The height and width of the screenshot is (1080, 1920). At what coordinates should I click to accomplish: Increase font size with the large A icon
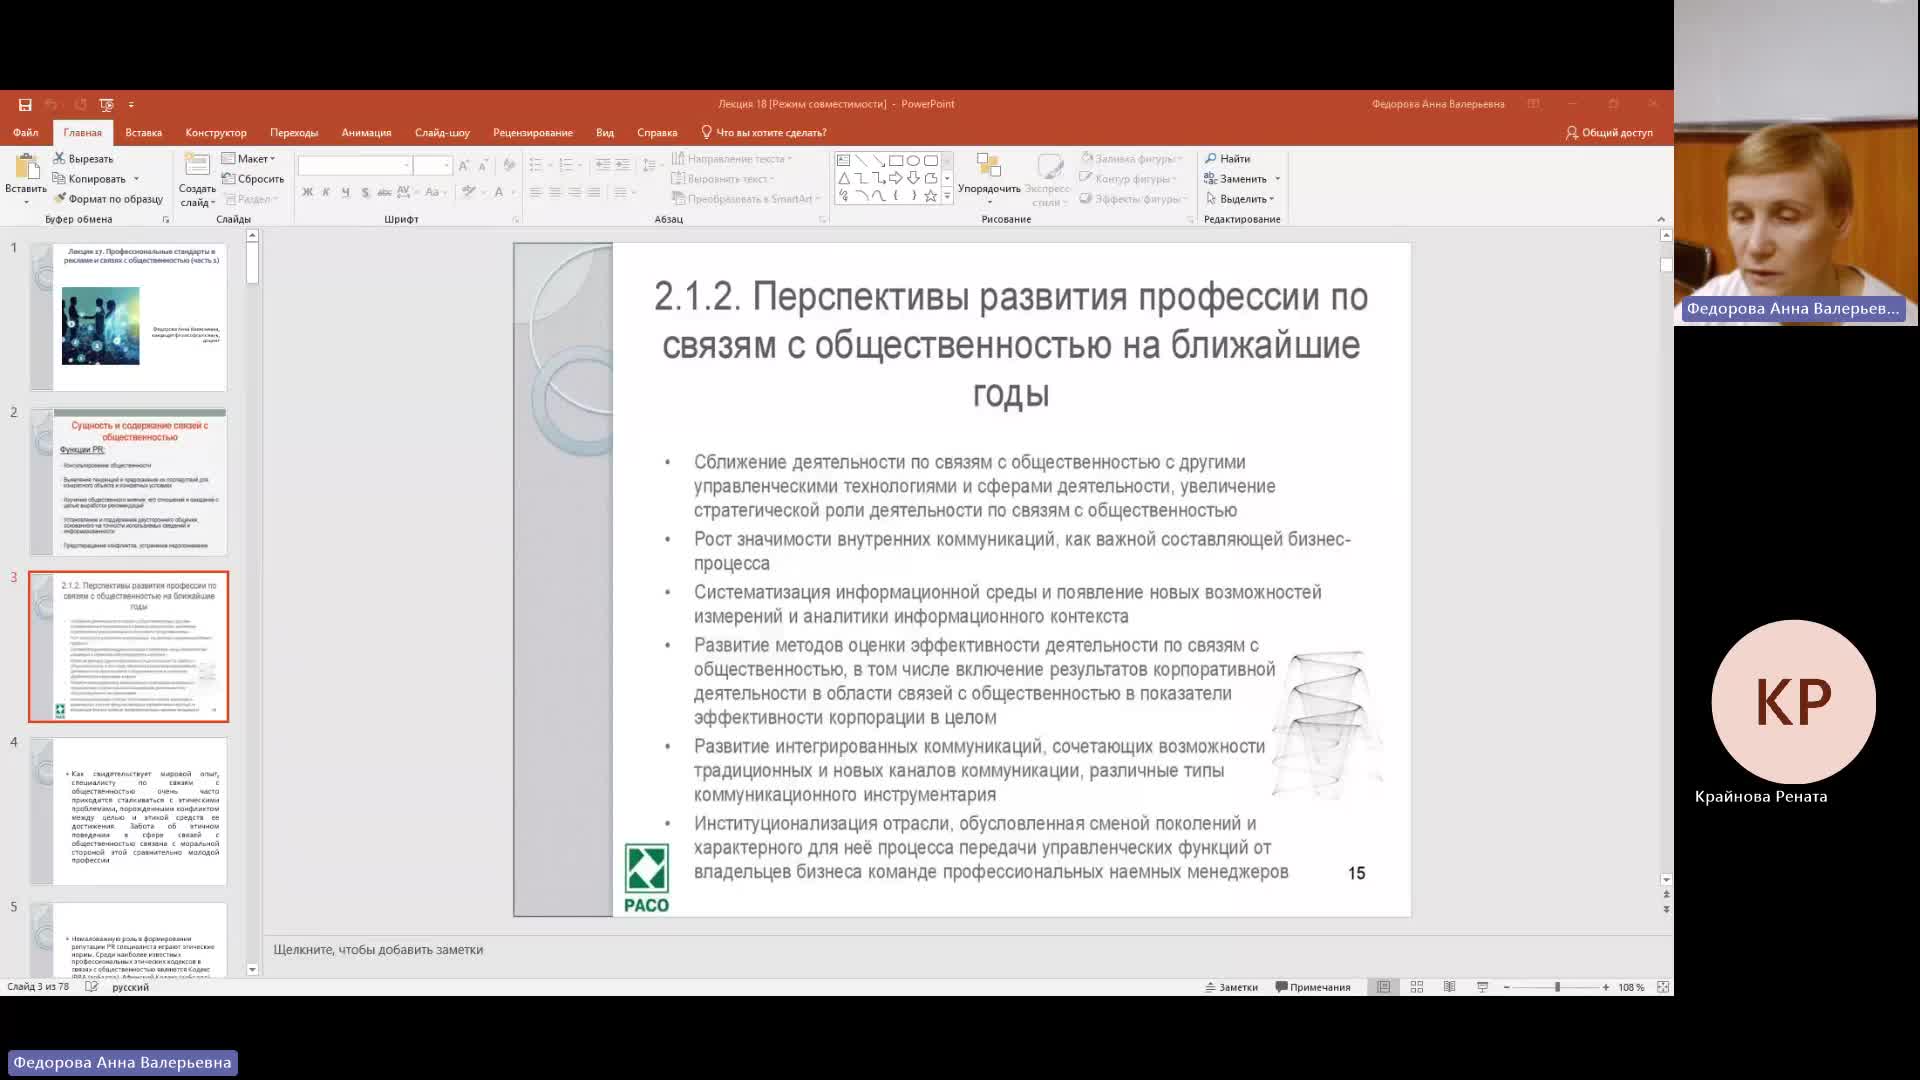(x=464, y=165)
